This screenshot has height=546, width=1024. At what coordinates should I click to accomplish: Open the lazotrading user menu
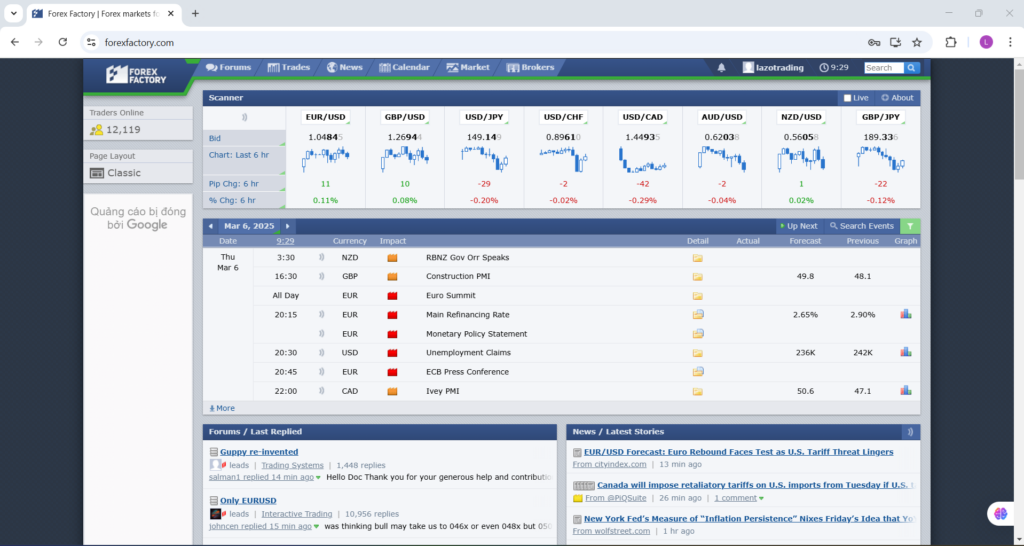click(x=773, y=67)
